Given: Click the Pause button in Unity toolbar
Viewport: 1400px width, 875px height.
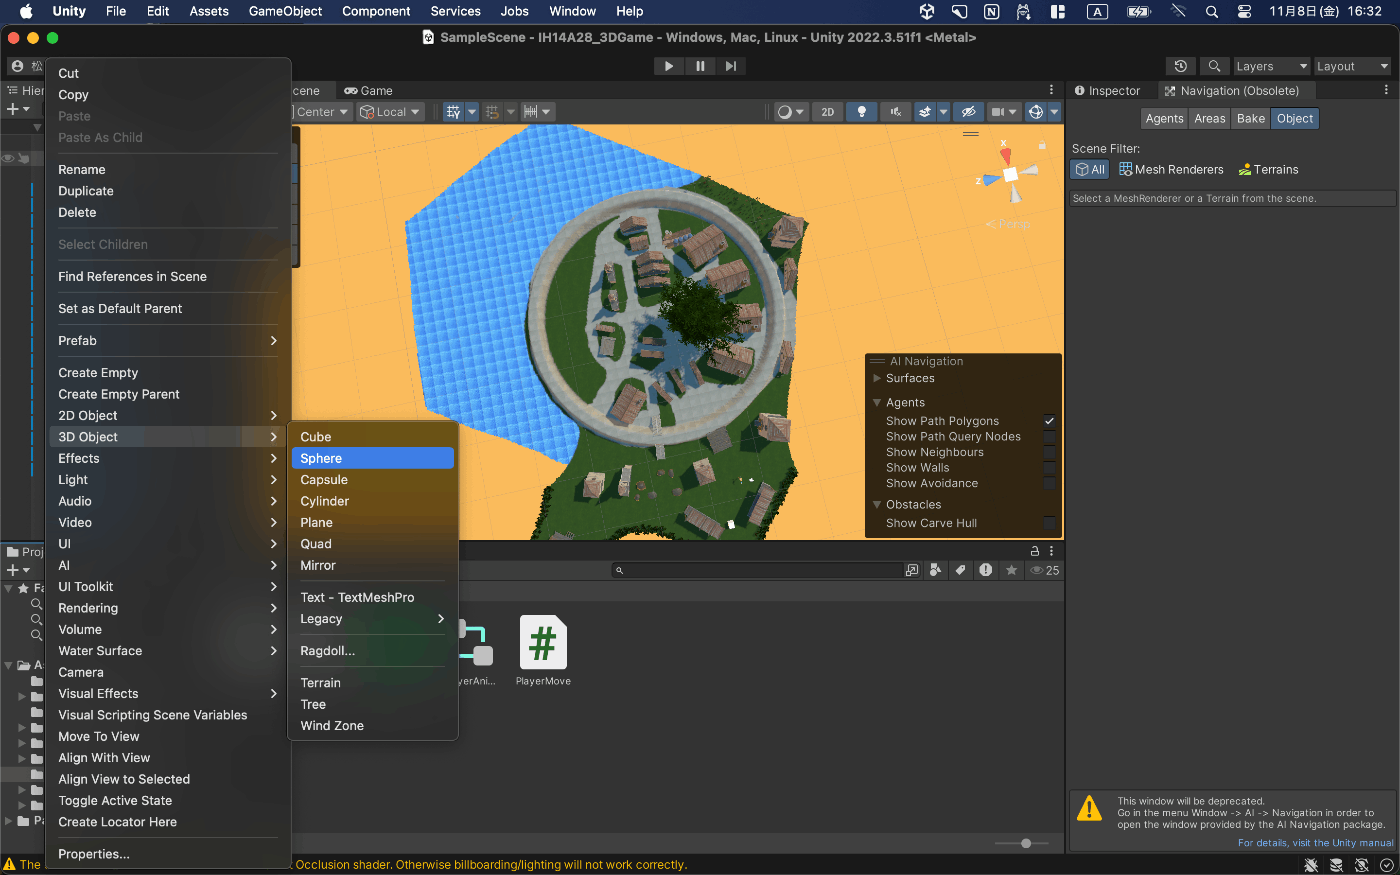Looking at the screenshot, I should [x=700, y=66].
